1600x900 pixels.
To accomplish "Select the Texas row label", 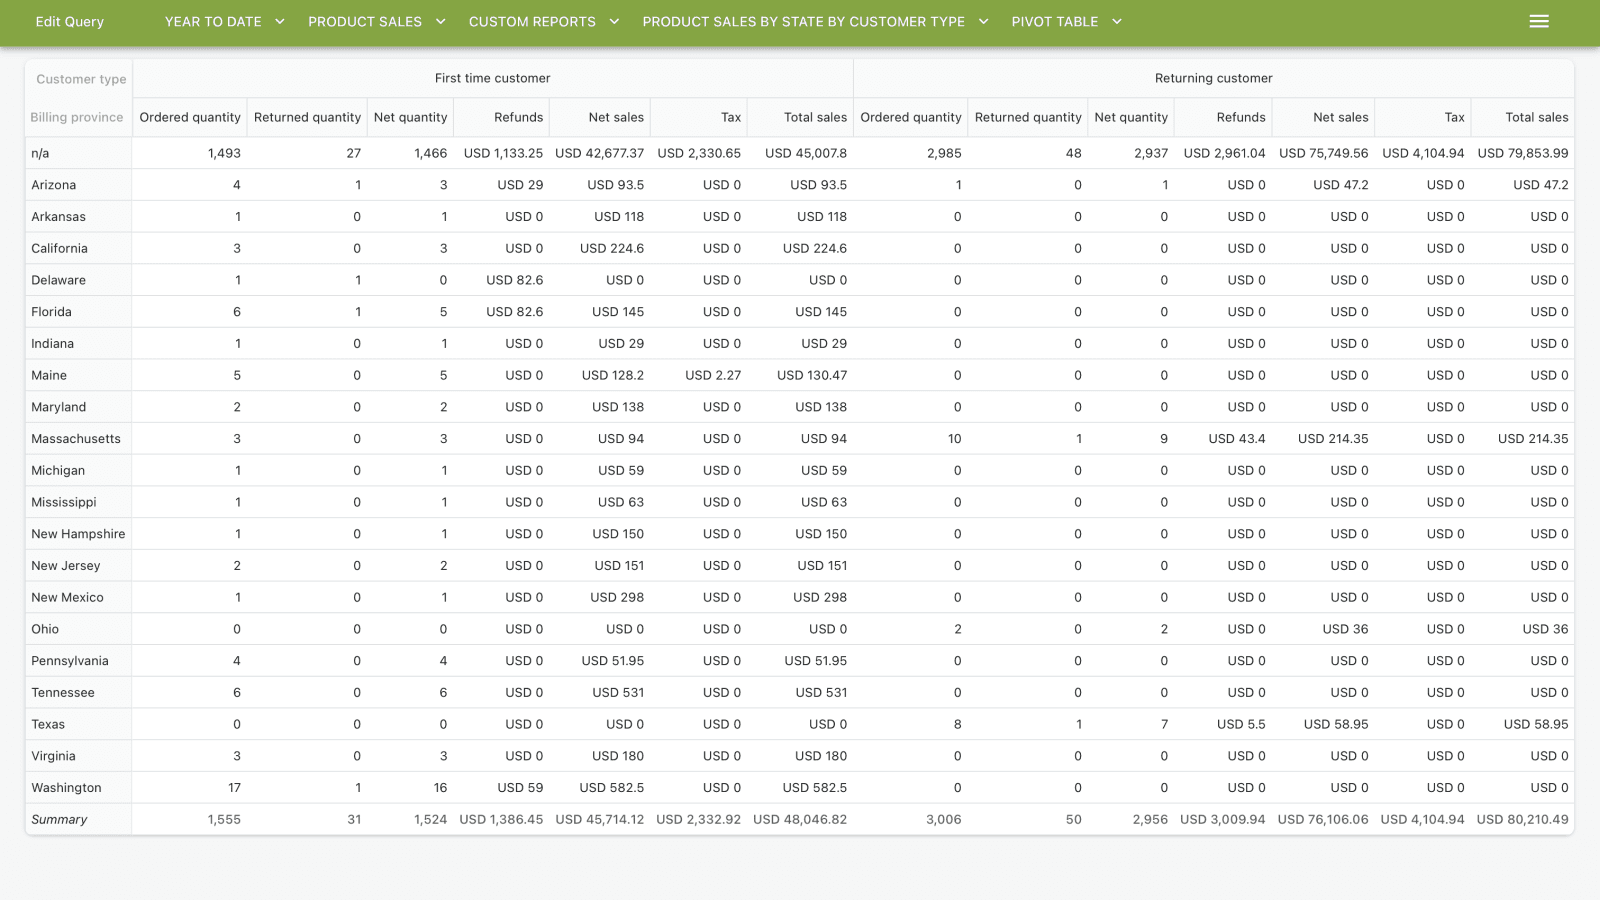I will click(48, 724).
